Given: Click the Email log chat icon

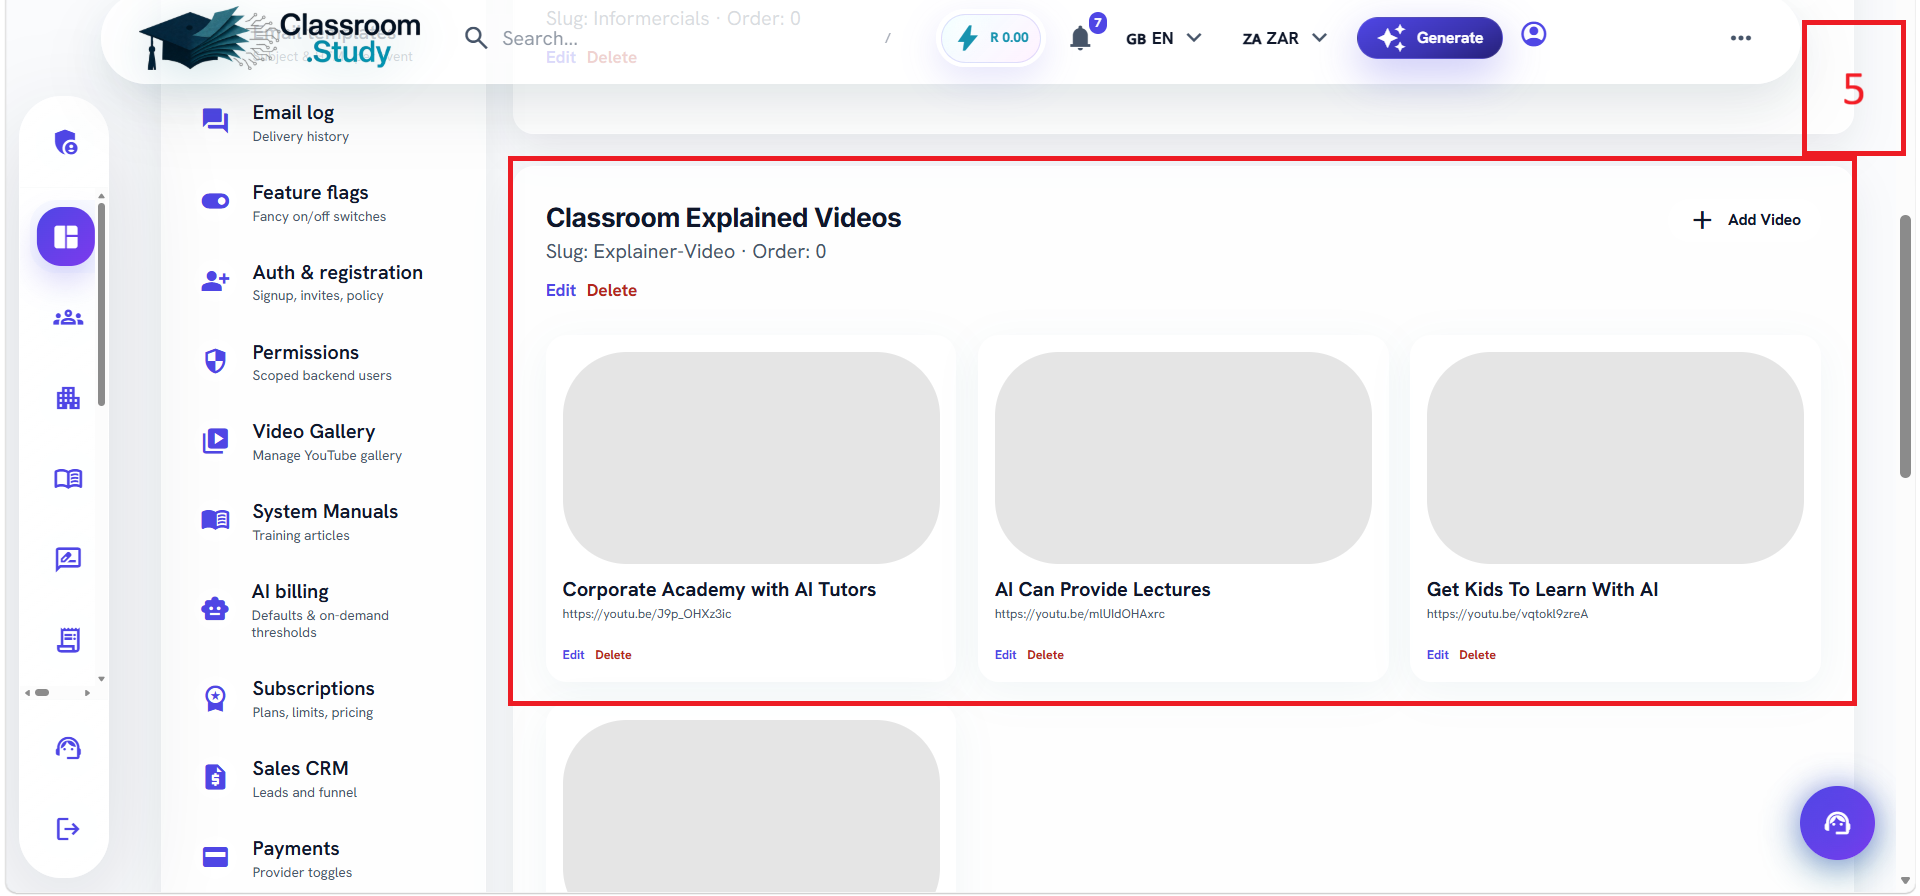Looking at the screenshot, I should click(x=215, y=121).
